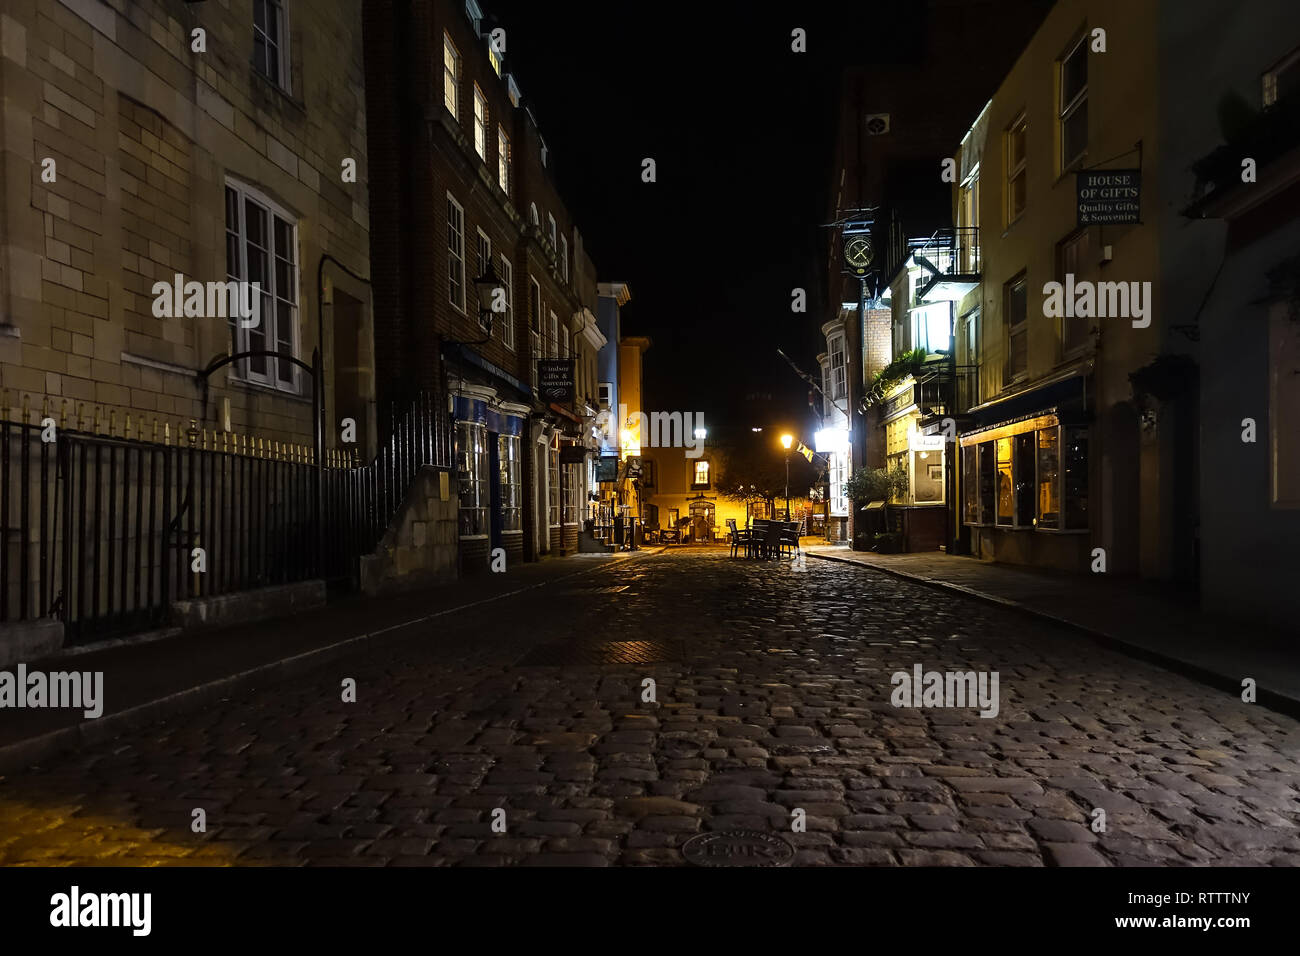The image size is (1300, 956).
Task: Click the House of Gifts hanging sign
Action: [x=1108, y=197]
